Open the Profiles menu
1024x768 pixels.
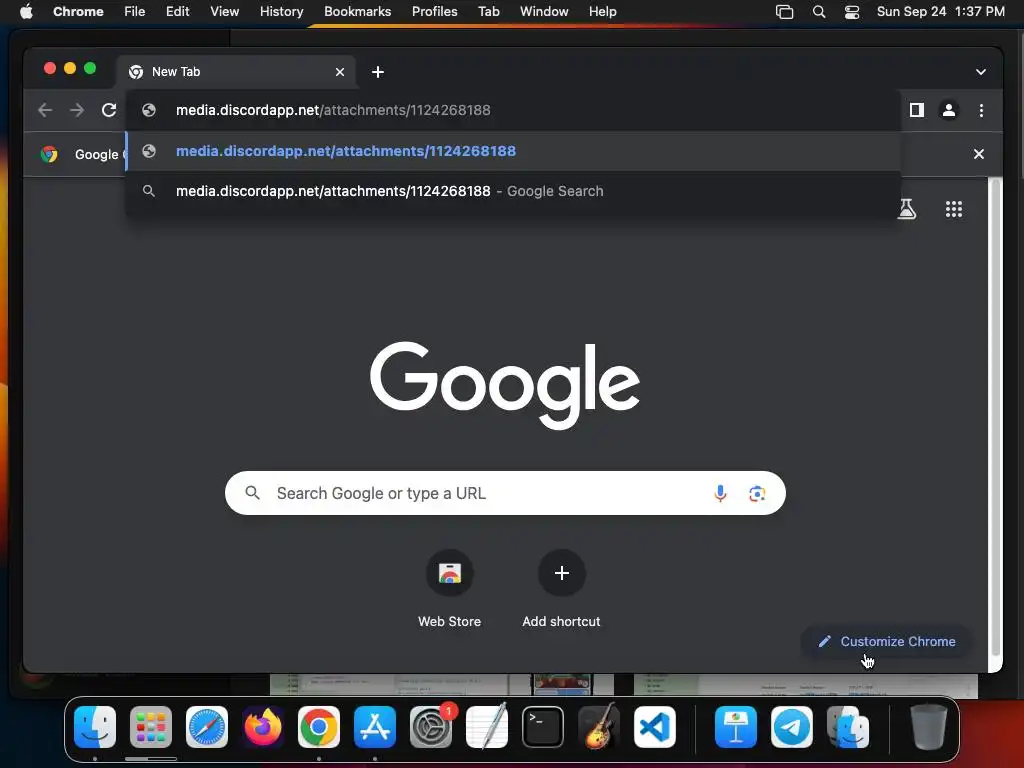coord(434,12)
